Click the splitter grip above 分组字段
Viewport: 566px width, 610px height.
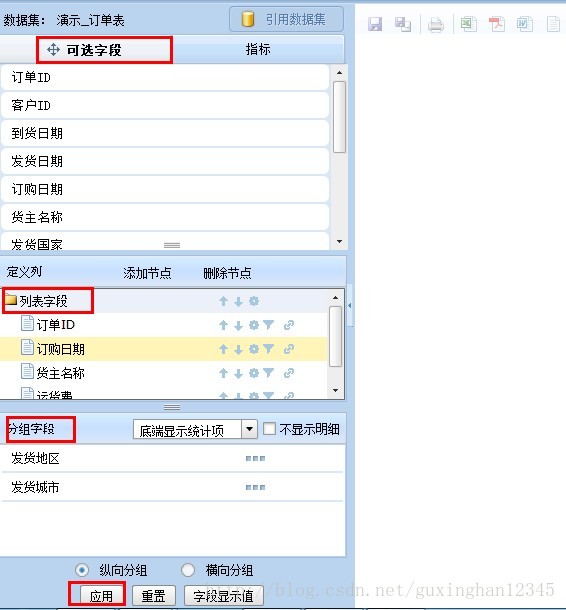172,407
